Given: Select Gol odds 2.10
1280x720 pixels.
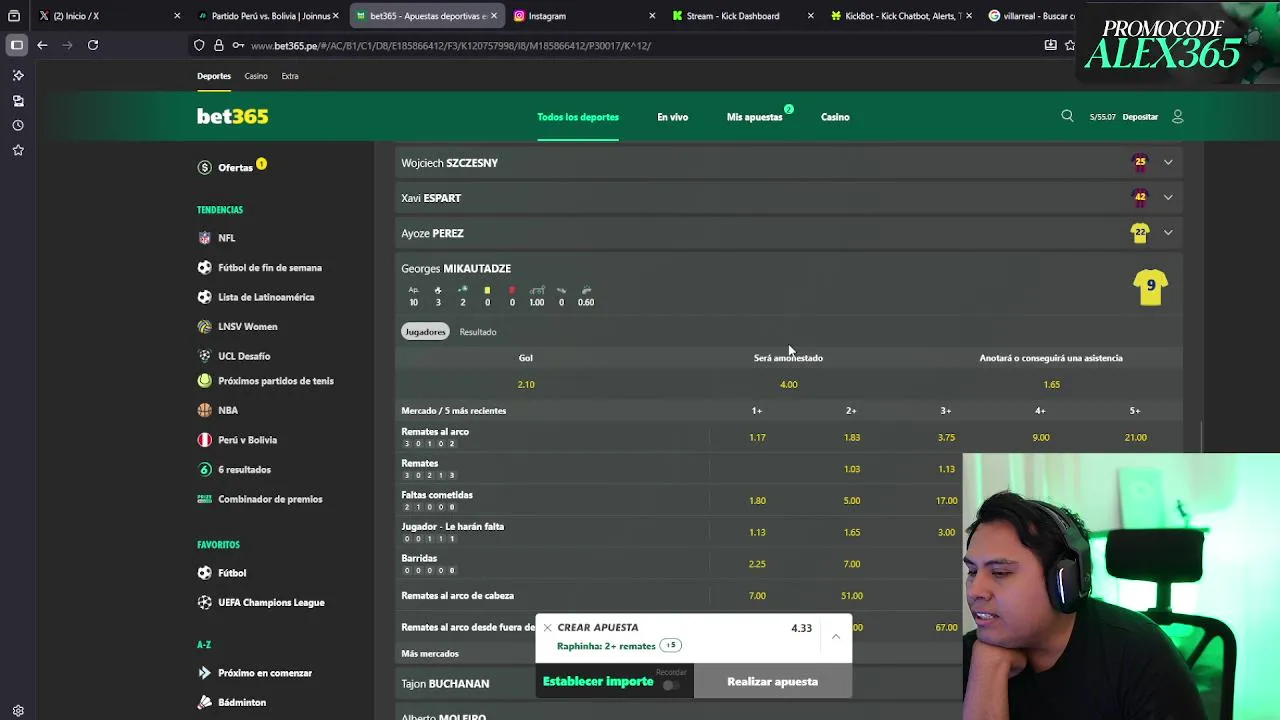Looking at the screenshot, I should click(x=526, y=384).
